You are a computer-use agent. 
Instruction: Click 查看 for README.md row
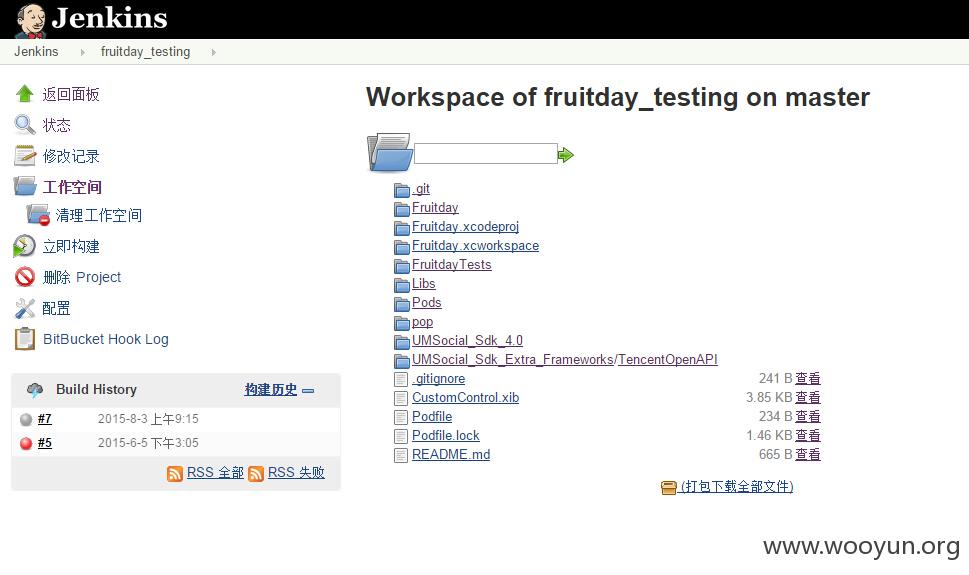pyautogui.click(x=808, y=454)
